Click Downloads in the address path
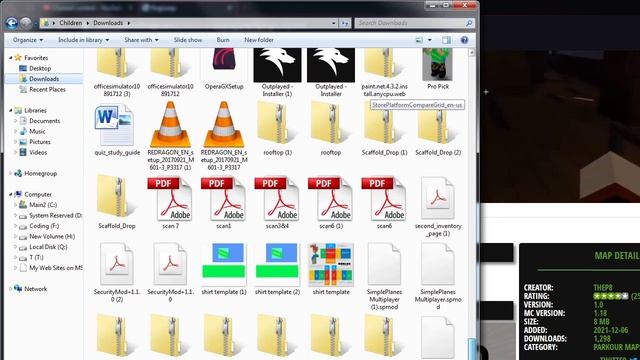640x360 pixels. (x=108, y=23)
